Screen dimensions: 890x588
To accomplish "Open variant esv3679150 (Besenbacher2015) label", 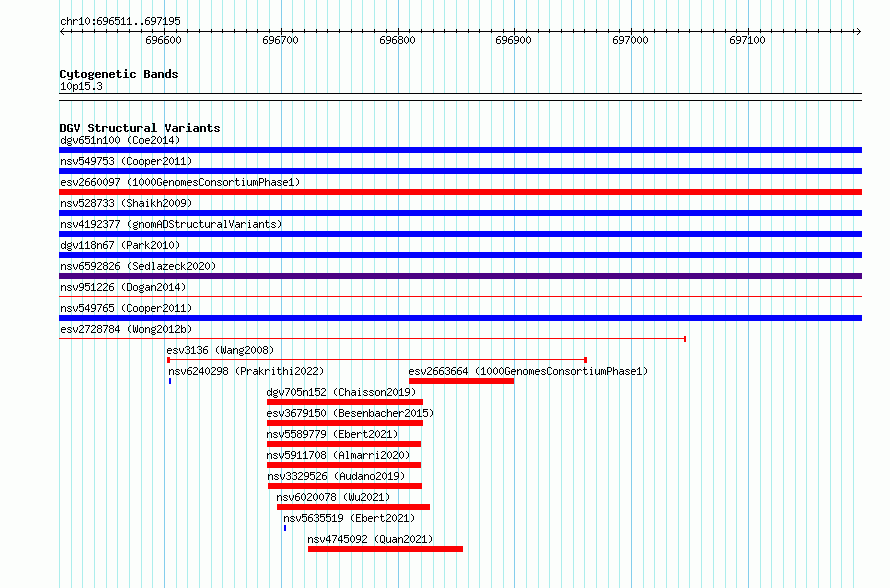I will coord(350,413).
